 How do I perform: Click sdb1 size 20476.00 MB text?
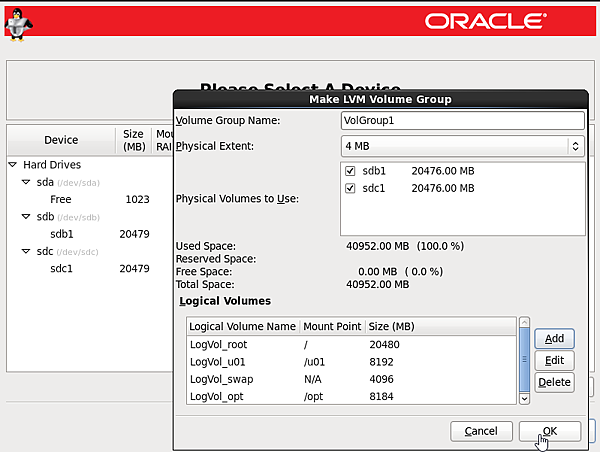point(443,171)
